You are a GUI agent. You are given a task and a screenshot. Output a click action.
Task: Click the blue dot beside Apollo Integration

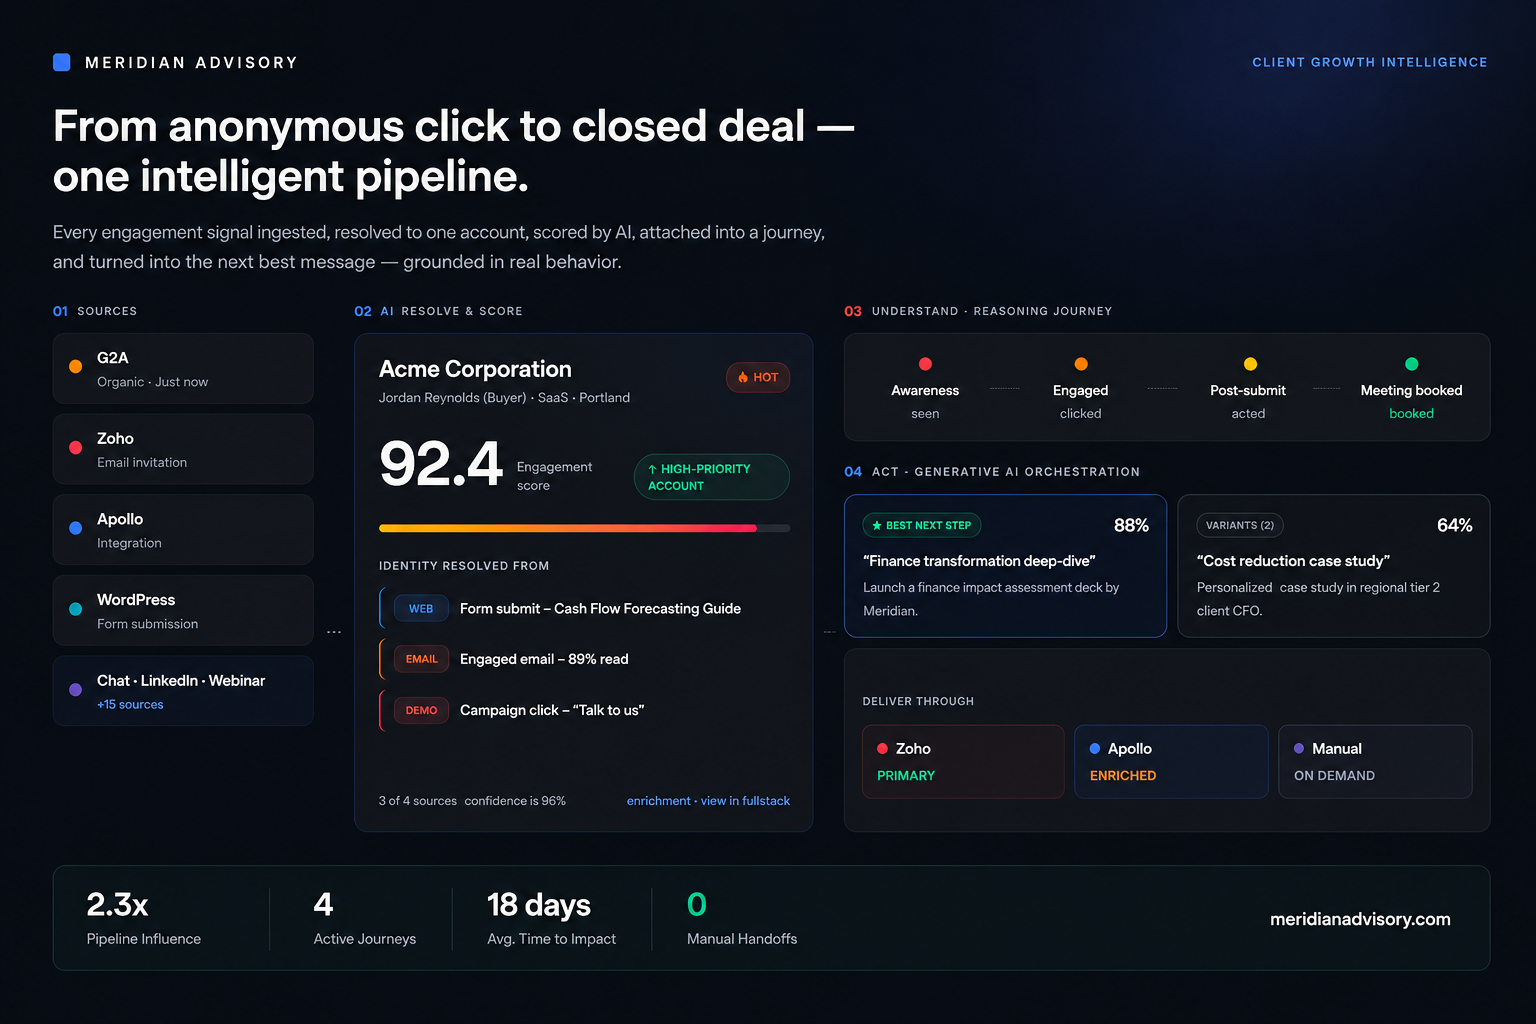coord(75,528)
